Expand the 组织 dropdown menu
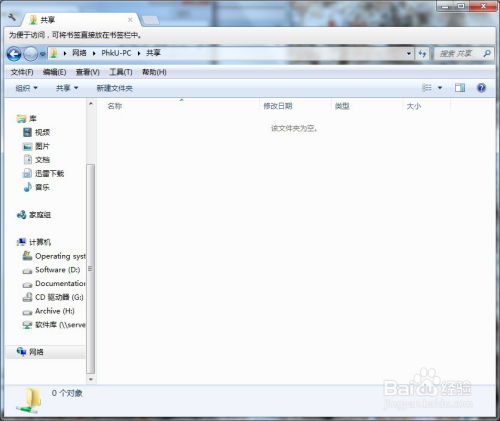Viewport: 500px width, 421px height. (26, 88)
